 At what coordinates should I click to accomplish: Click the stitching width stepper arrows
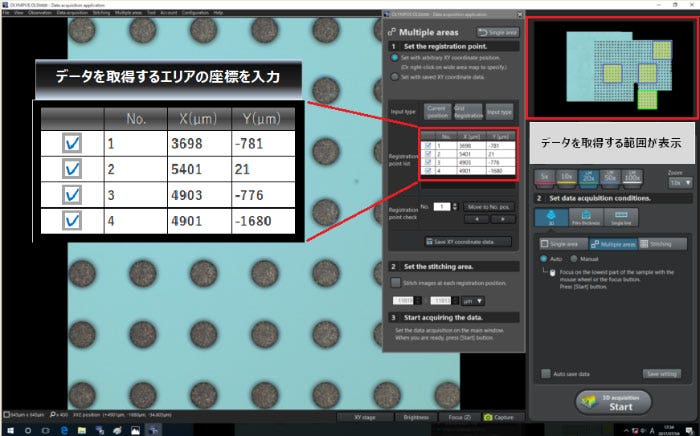tap(418, 301)
